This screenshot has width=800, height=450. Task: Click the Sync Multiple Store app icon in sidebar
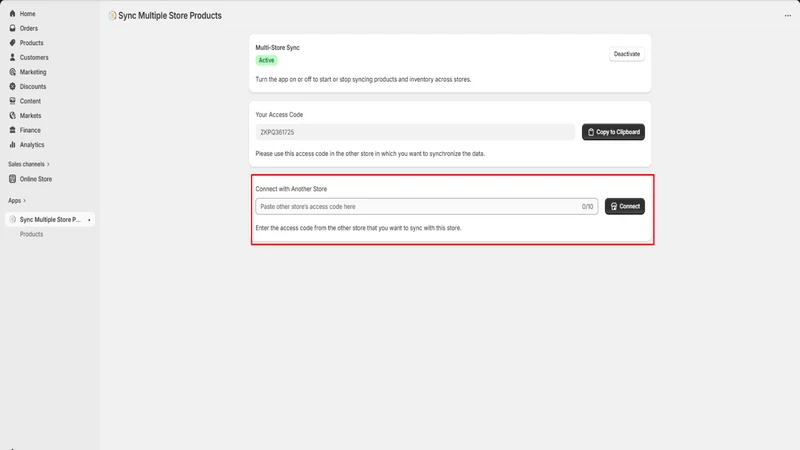click(x=12, y=219)
